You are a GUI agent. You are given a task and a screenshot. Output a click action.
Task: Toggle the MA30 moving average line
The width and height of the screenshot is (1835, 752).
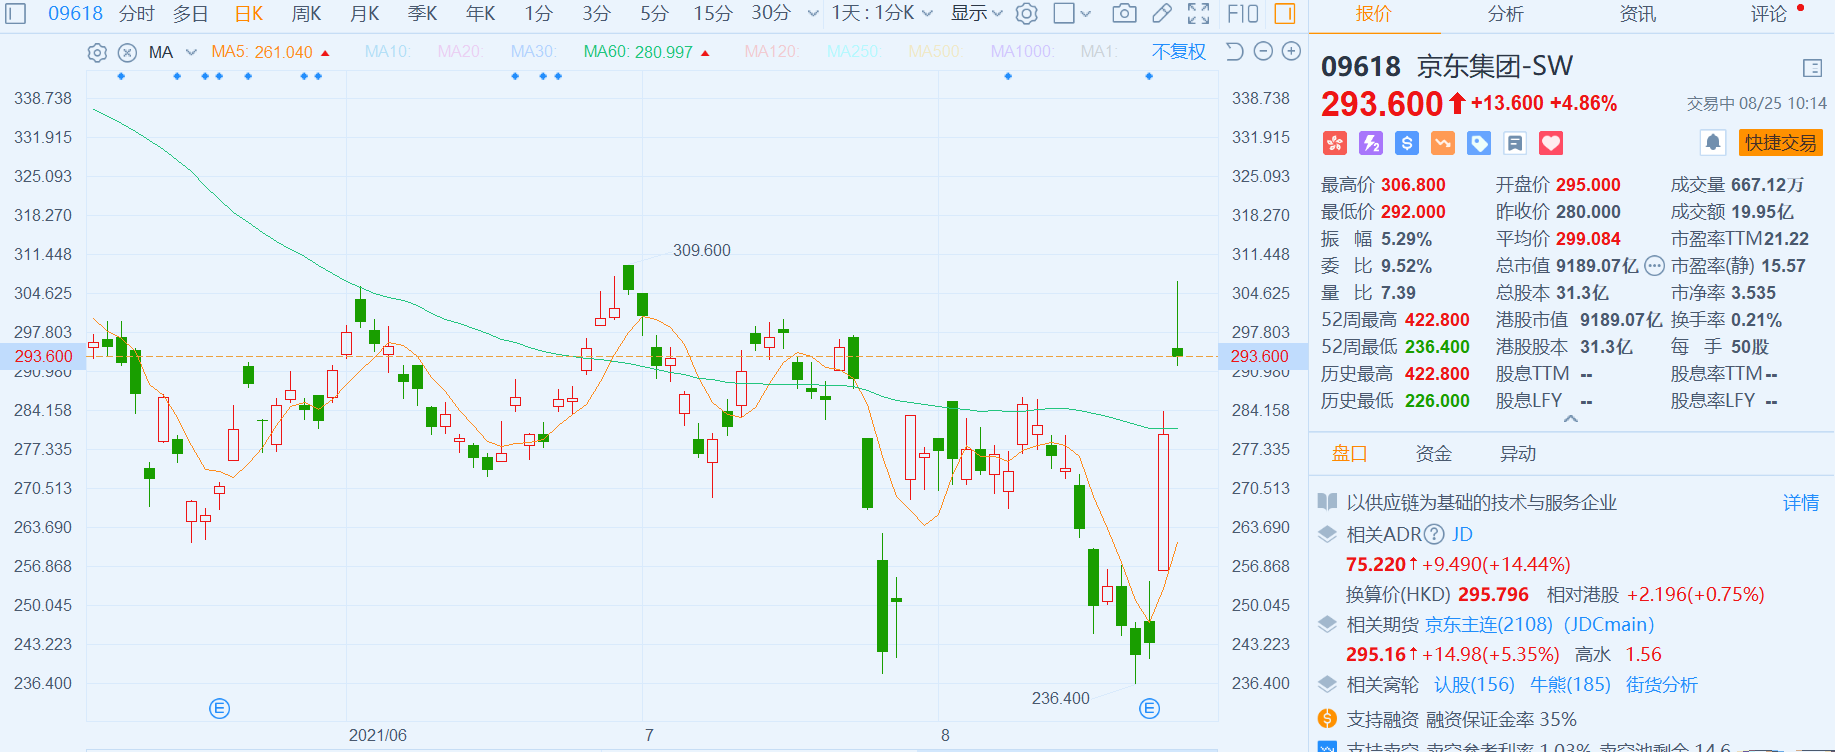534,52
